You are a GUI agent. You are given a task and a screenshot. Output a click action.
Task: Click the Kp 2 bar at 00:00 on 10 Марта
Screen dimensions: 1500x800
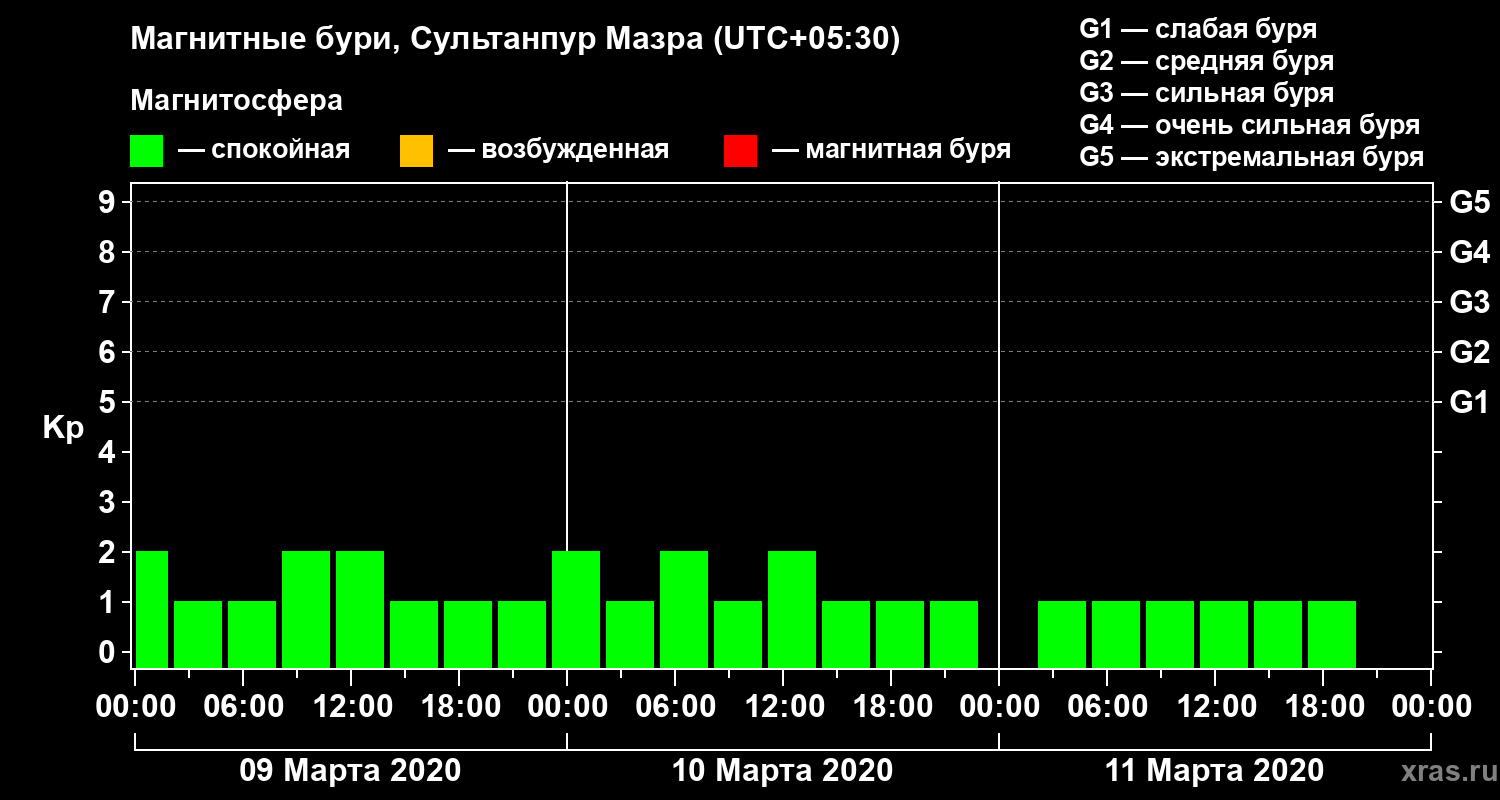576,609
